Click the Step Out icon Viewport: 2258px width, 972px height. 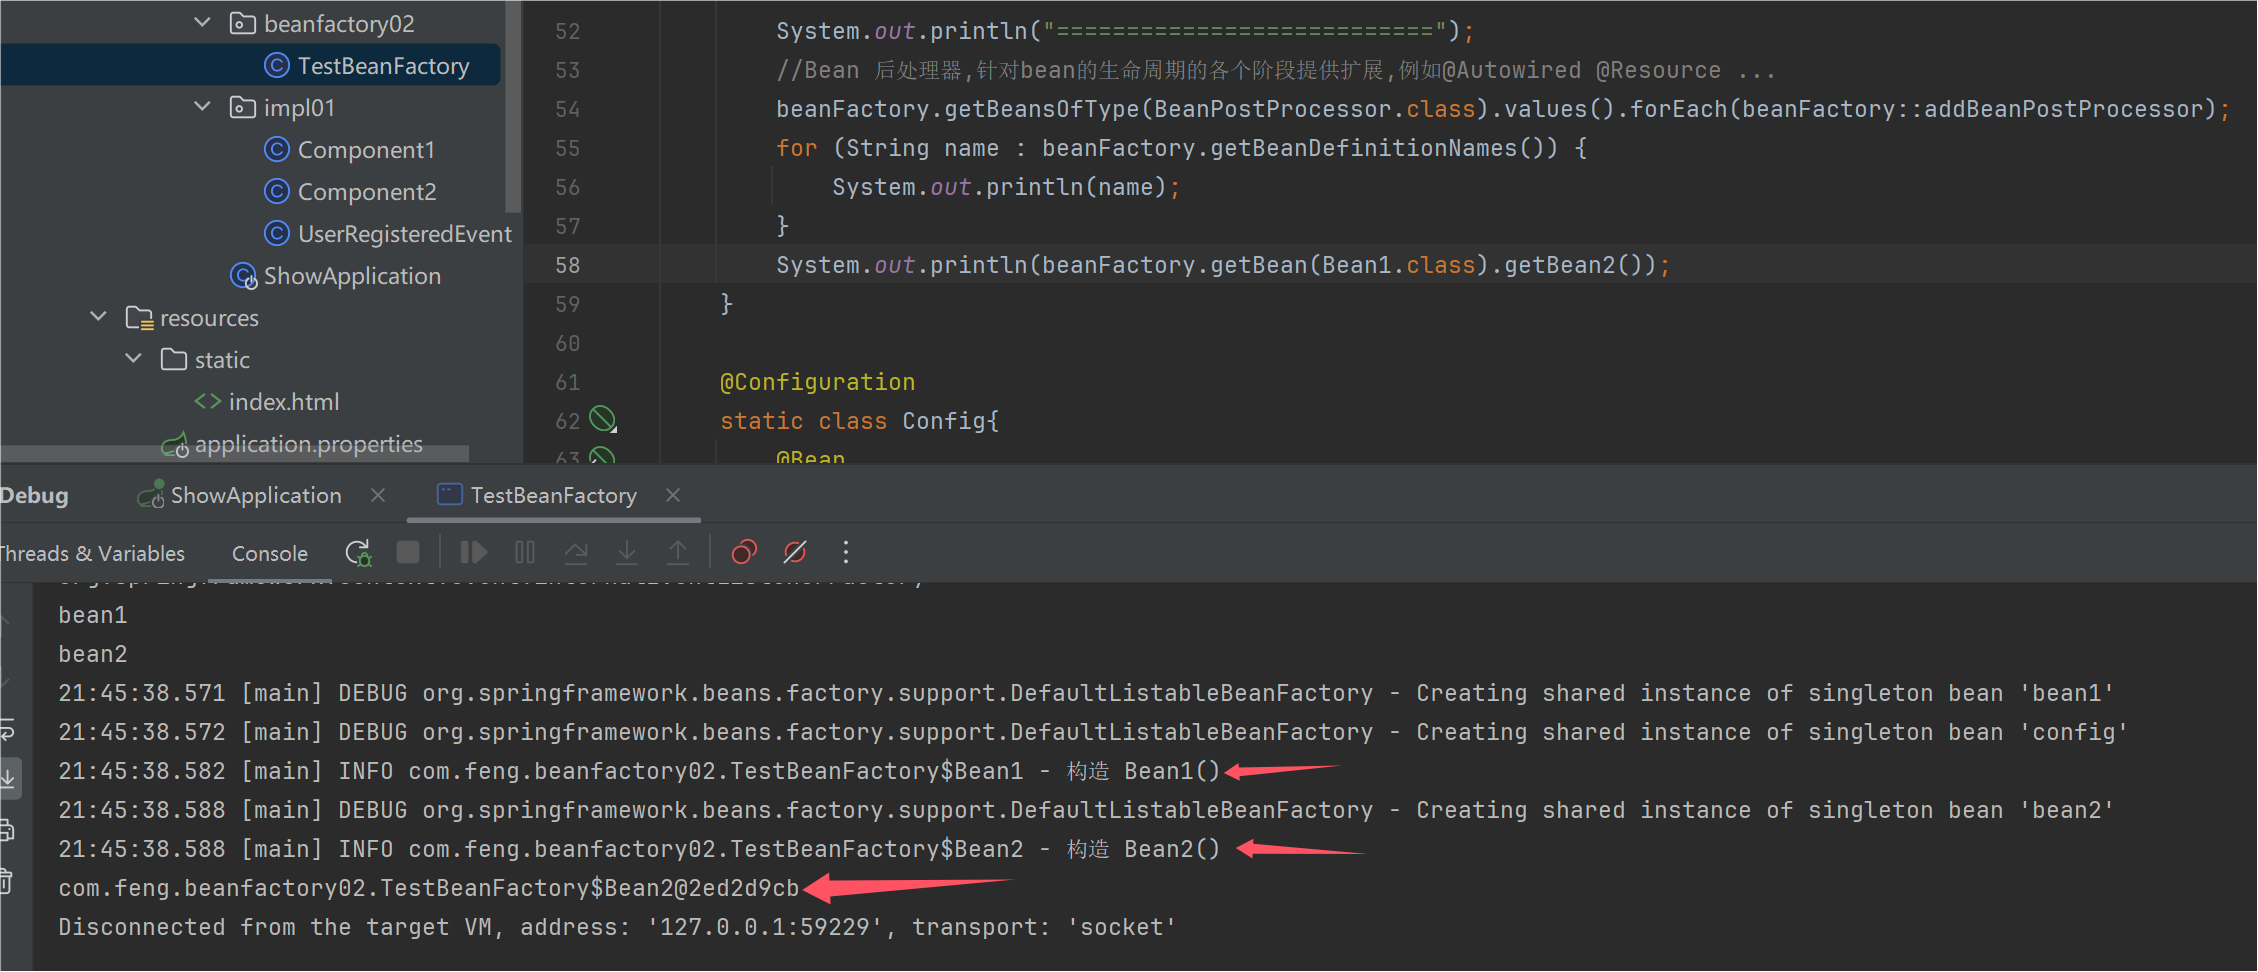coord(678,552)
